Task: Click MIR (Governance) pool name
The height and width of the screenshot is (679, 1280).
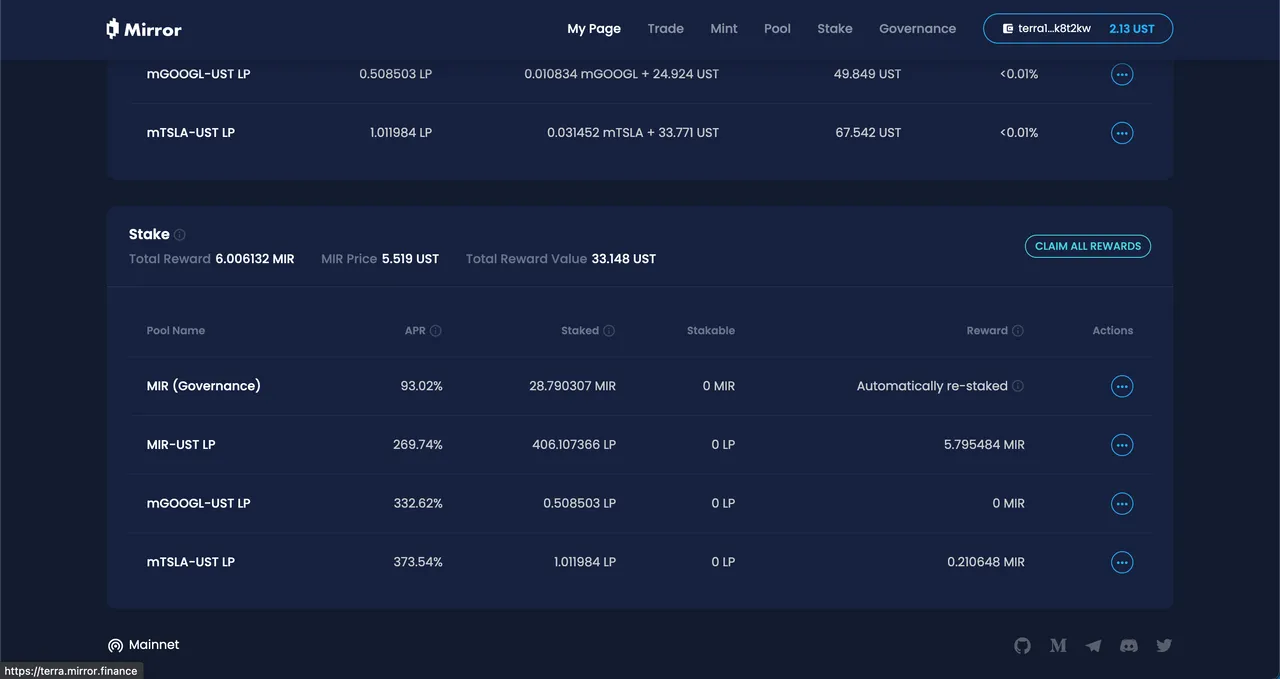Action: pos(203,386)
